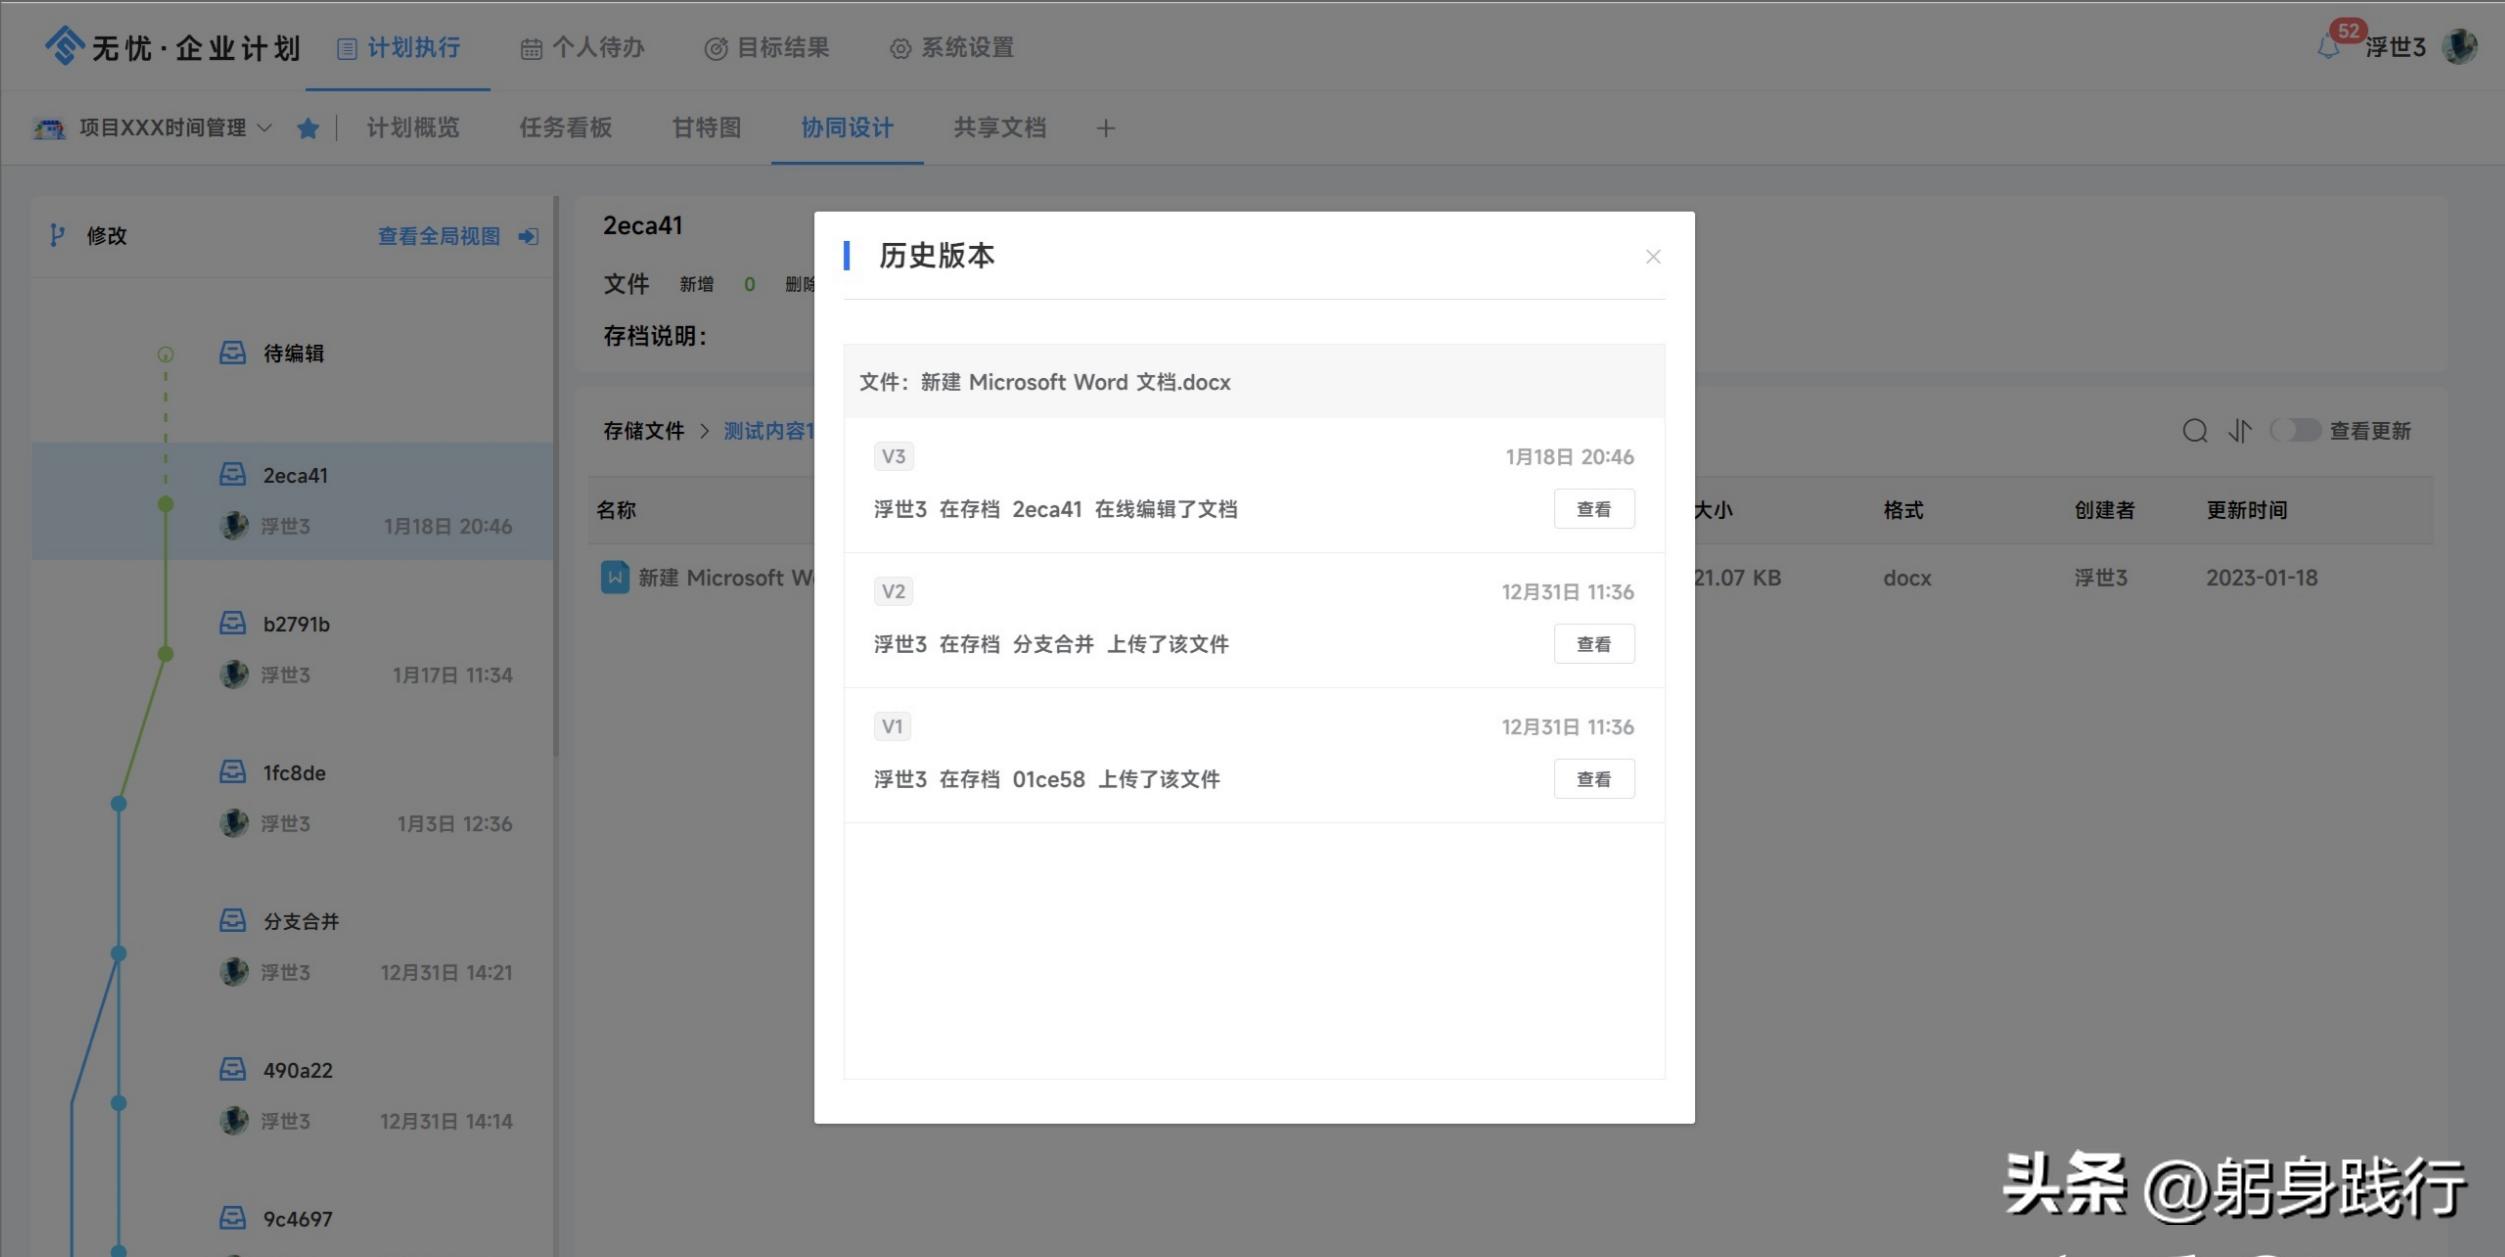
Task: View the V3 history version
Action: click(1593, 509)
